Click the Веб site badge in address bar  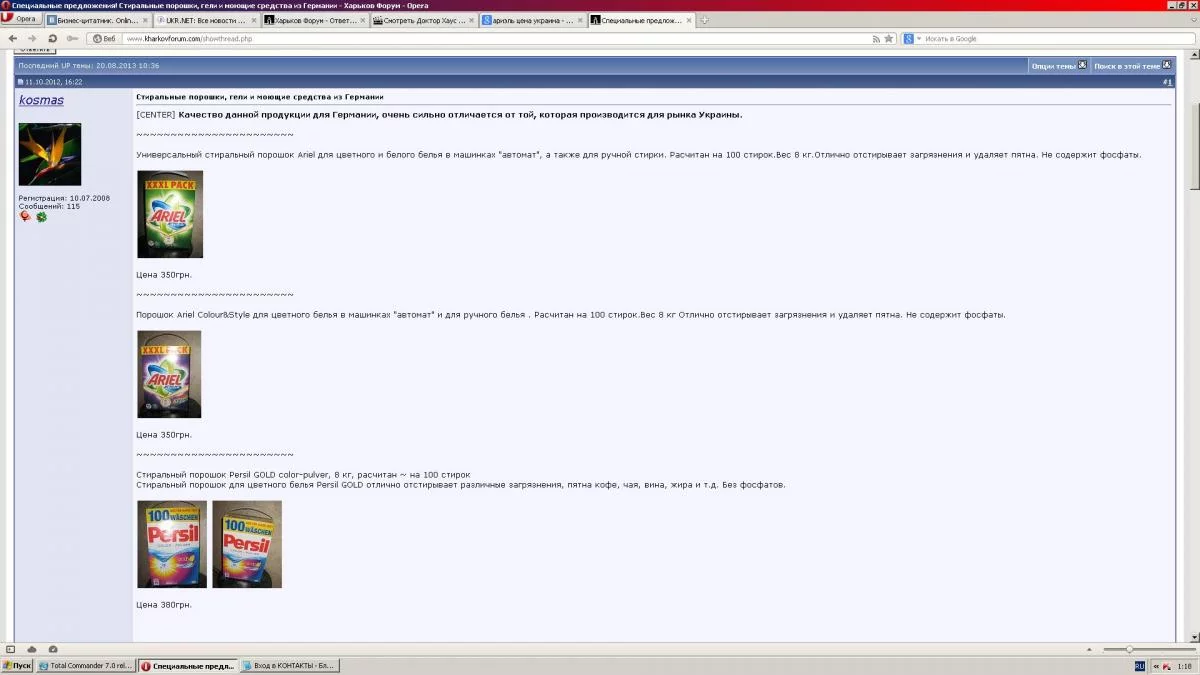click(104, 39)
